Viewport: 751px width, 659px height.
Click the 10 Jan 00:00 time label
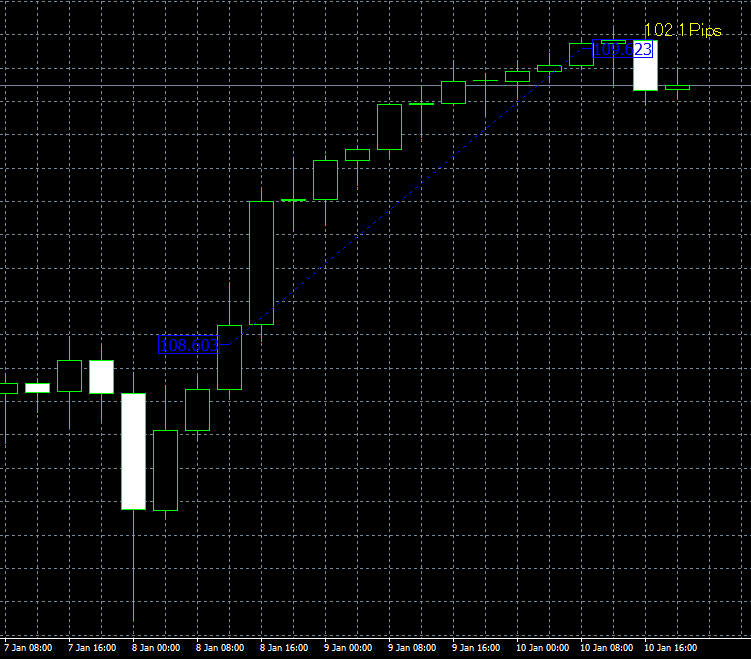[x=542, y=648]
